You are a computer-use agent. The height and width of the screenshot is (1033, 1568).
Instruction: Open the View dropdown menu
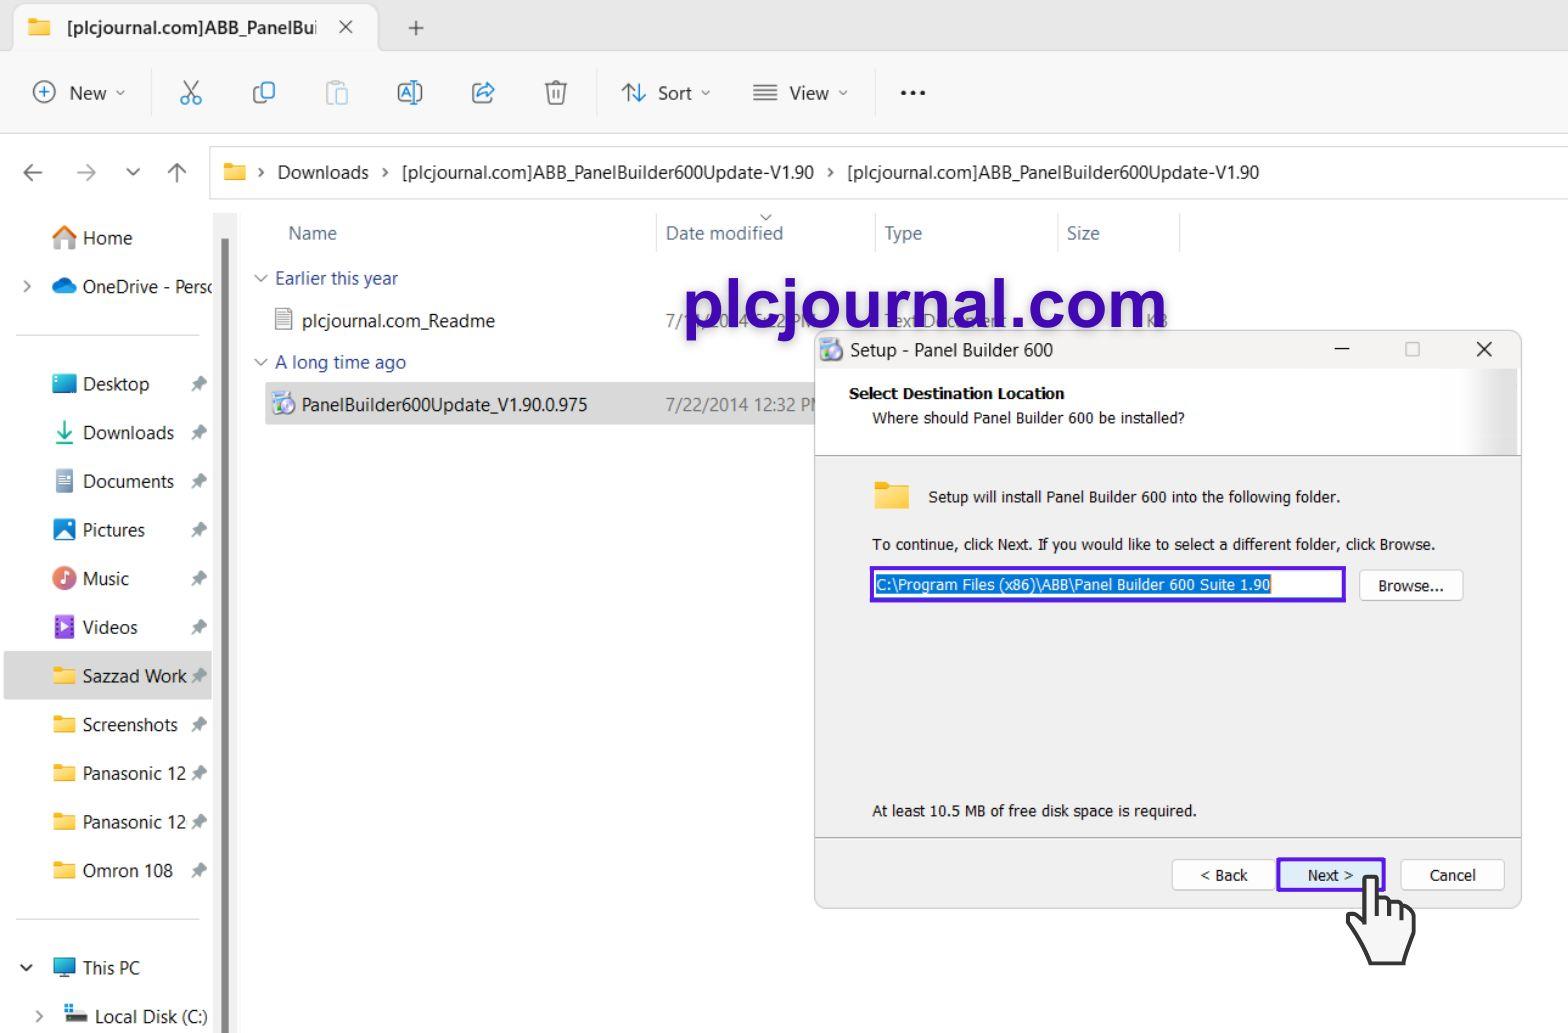point(800,93)
